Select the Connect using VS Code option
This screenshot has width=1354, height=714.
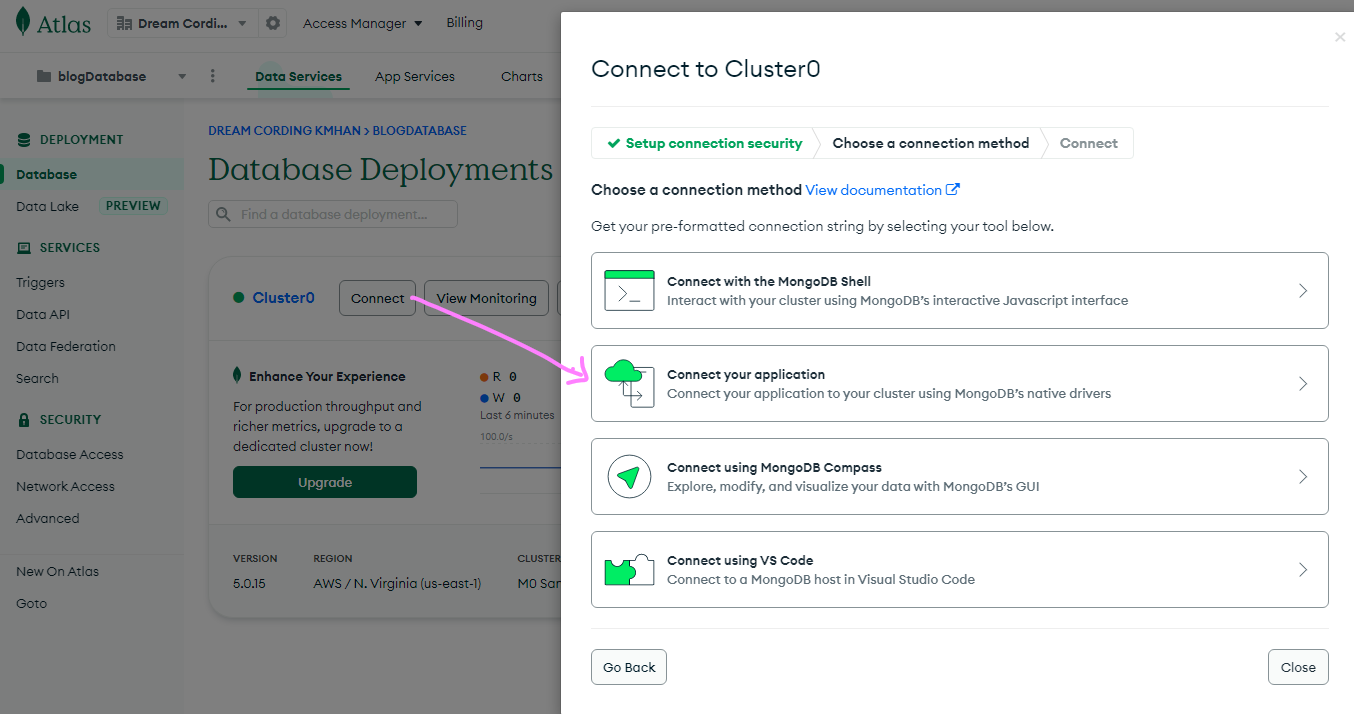[x=960, y=569]
